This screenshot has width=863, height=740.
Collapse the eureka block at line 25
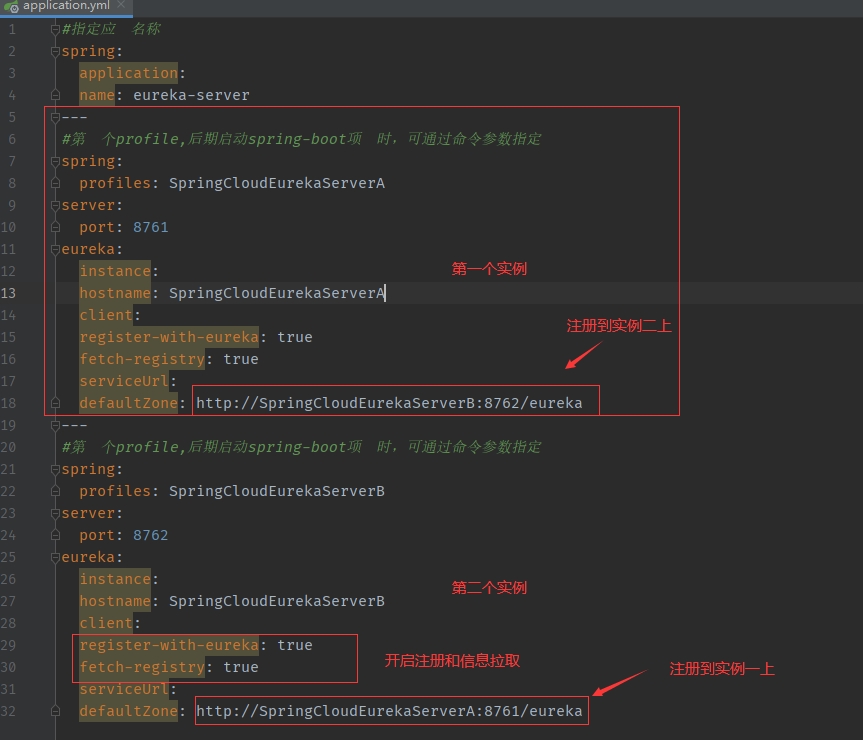[x=55, y=557]
